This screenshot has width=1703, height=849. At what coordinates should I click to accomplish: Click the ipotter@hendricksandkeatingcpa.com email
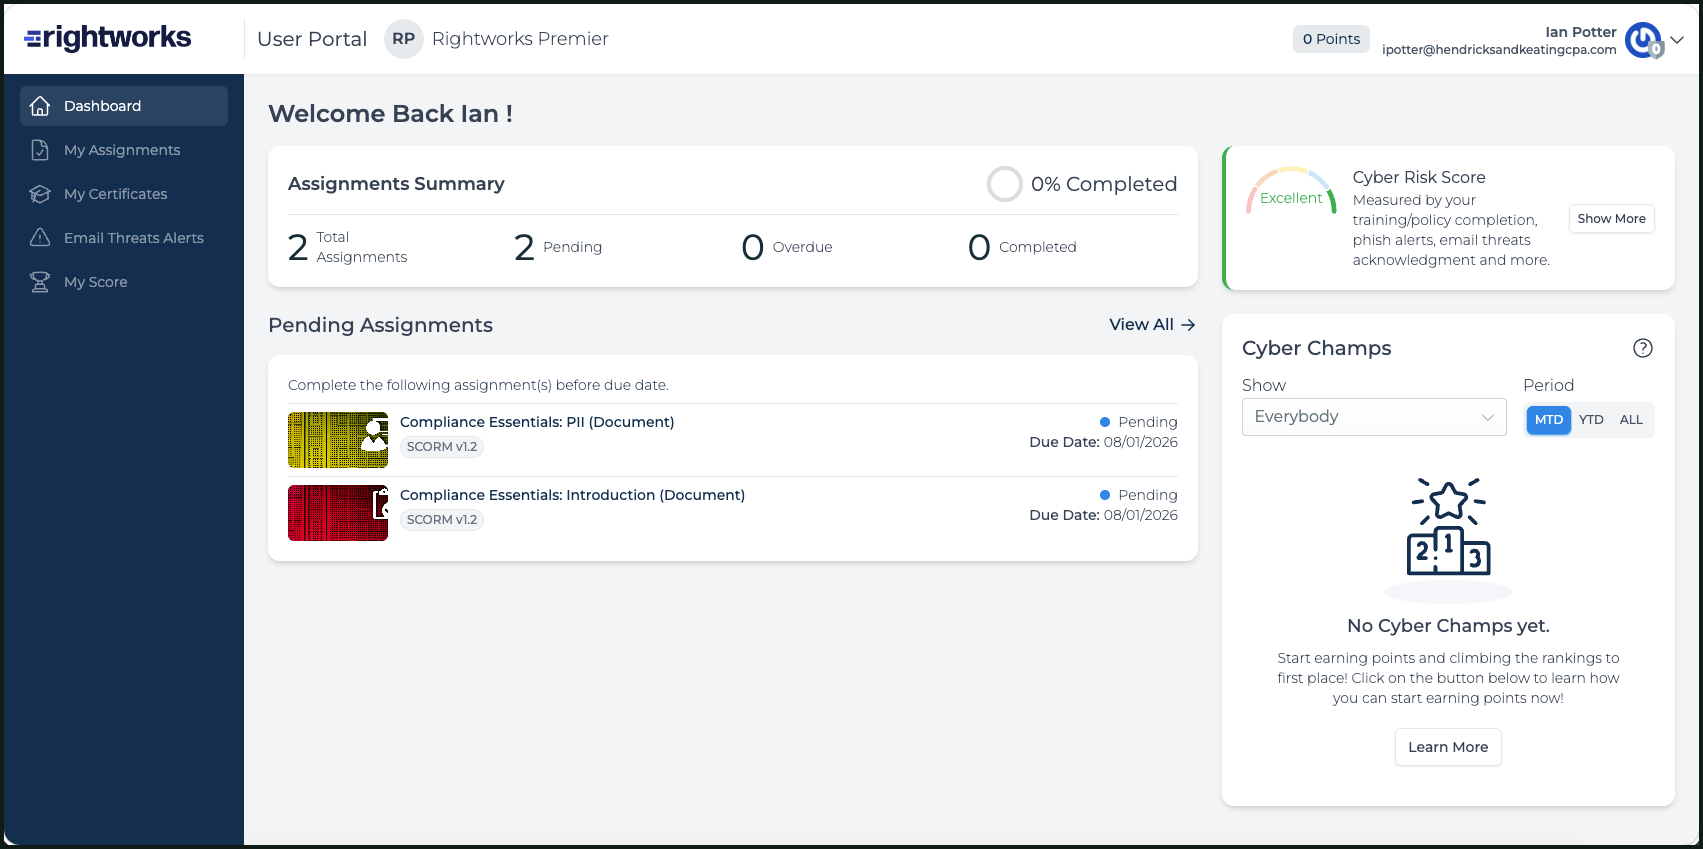pyautogui.click(x=1499, y=50)
